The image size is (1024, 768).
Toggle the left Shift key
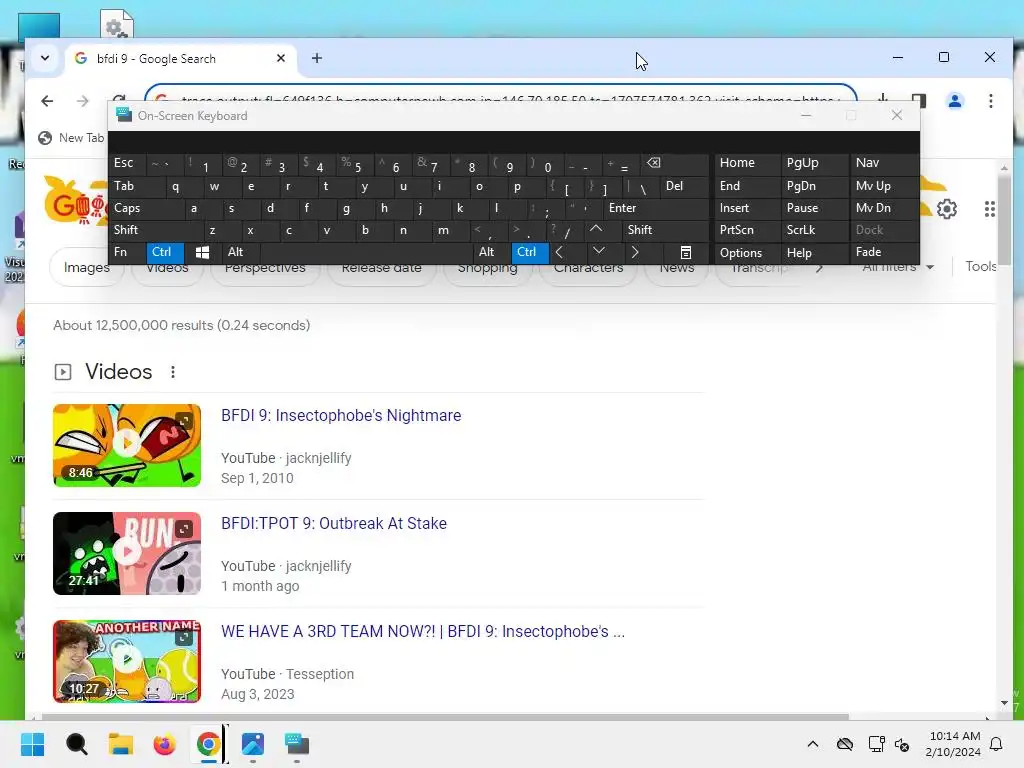[155, 230]
